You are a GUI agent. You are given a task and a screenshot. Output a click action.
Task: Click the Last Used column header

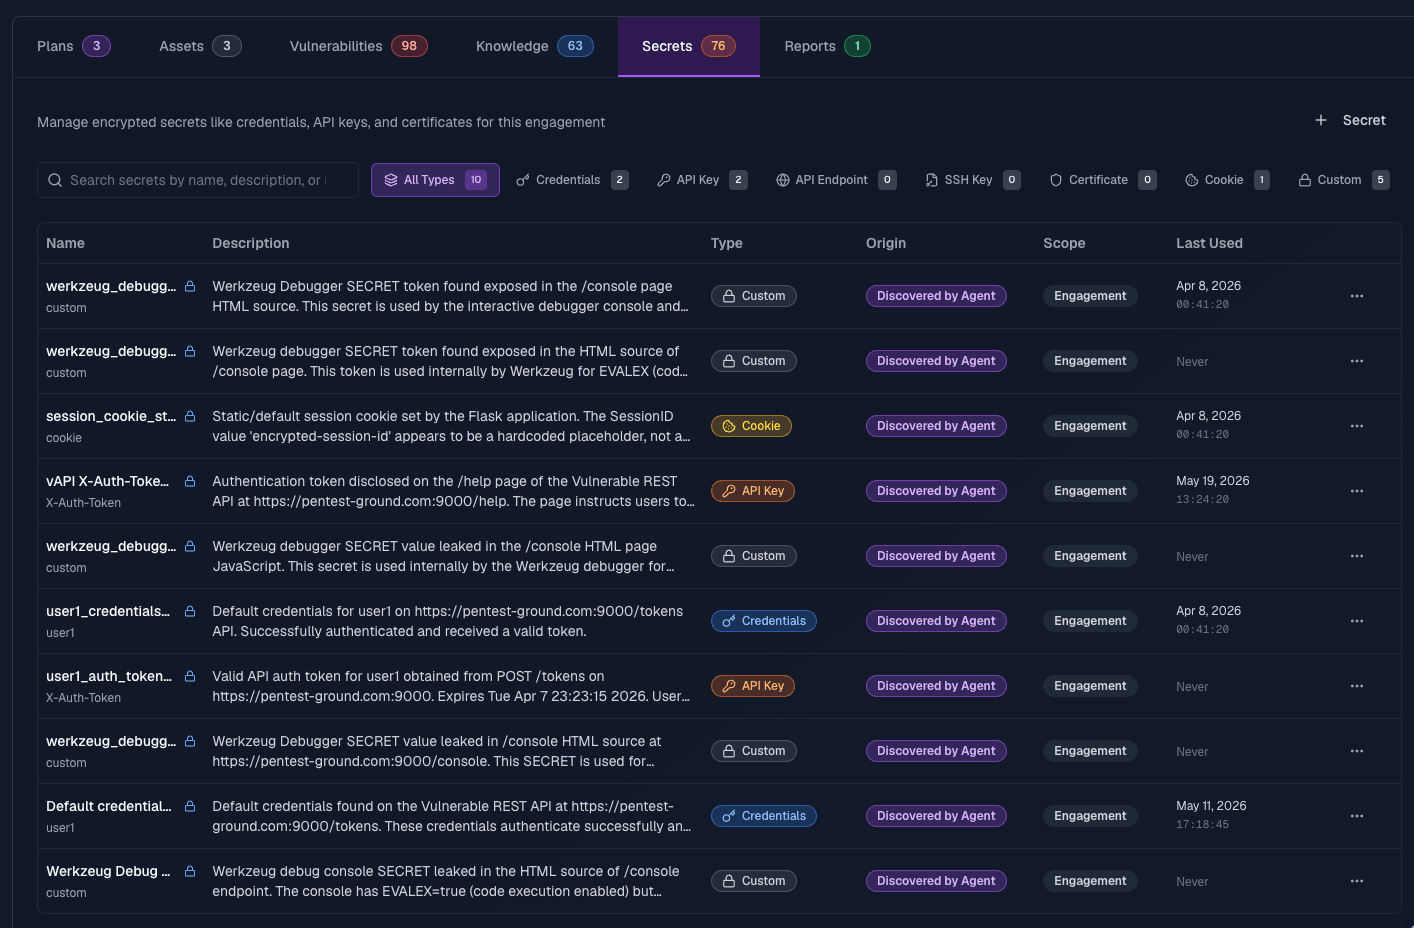click(1209, 243)
